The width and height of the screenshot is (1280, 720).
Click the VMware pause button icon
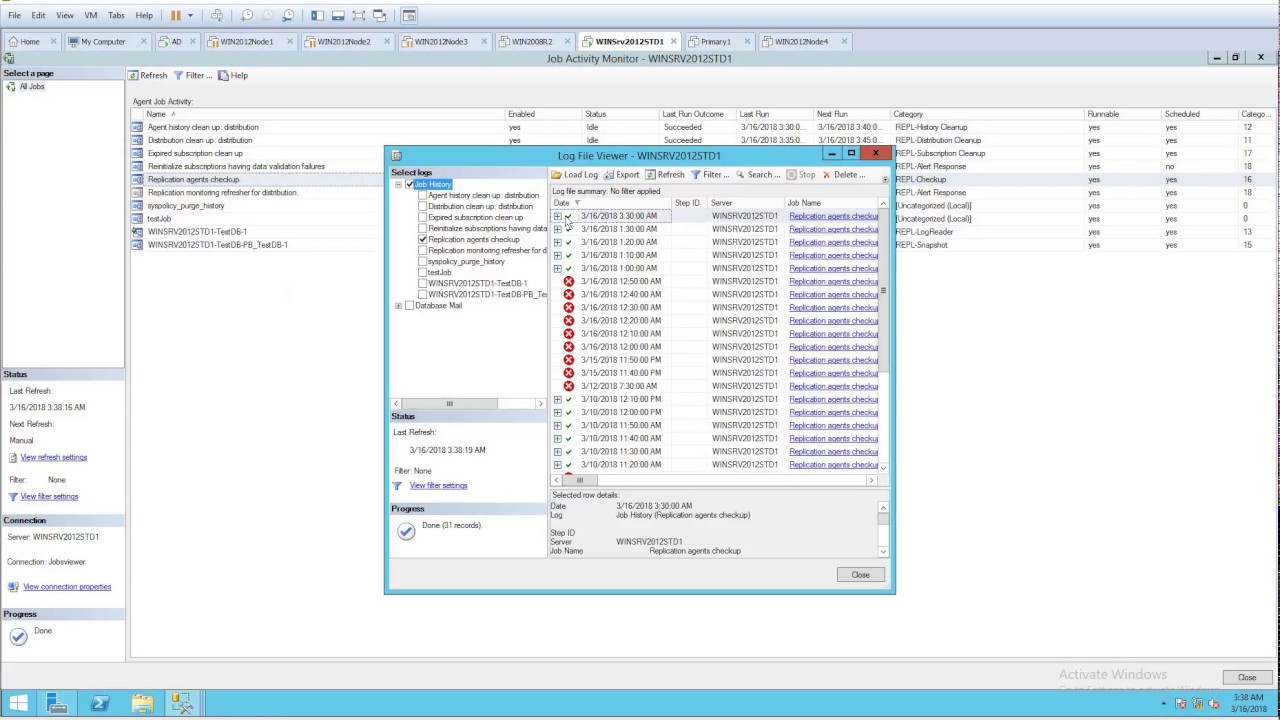(176, 15)
